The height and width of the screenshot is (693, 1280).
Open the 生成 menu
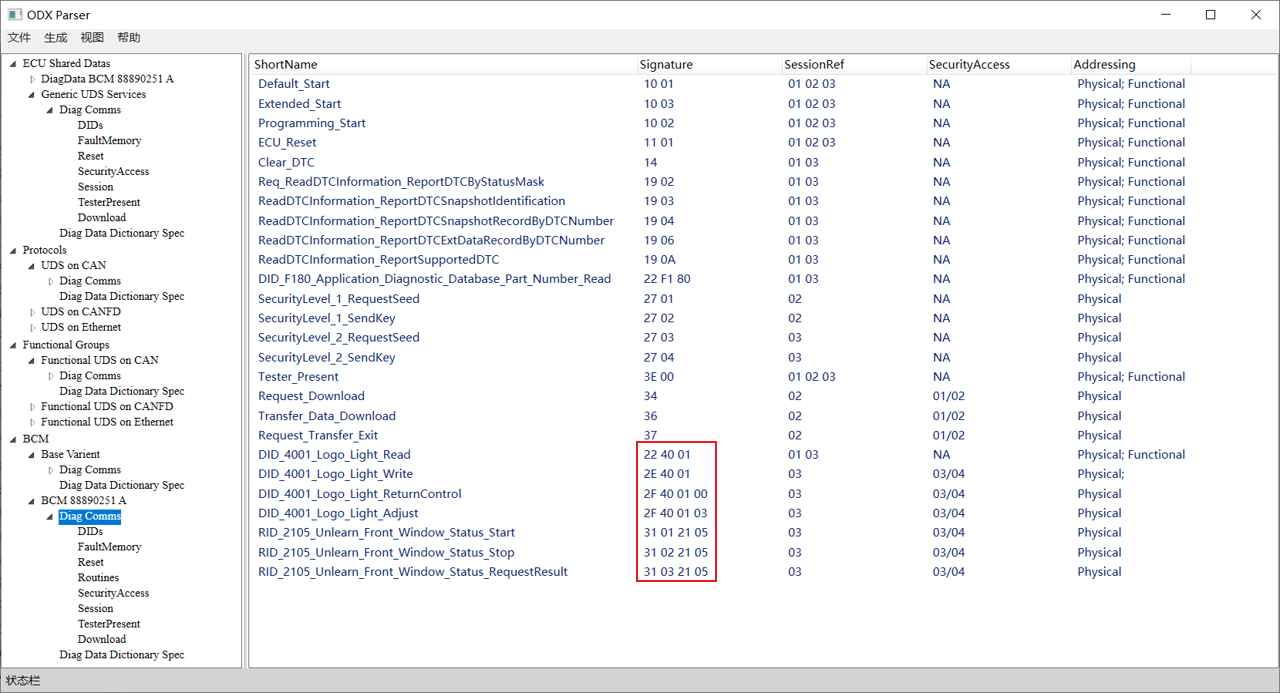tap(56, 38)
